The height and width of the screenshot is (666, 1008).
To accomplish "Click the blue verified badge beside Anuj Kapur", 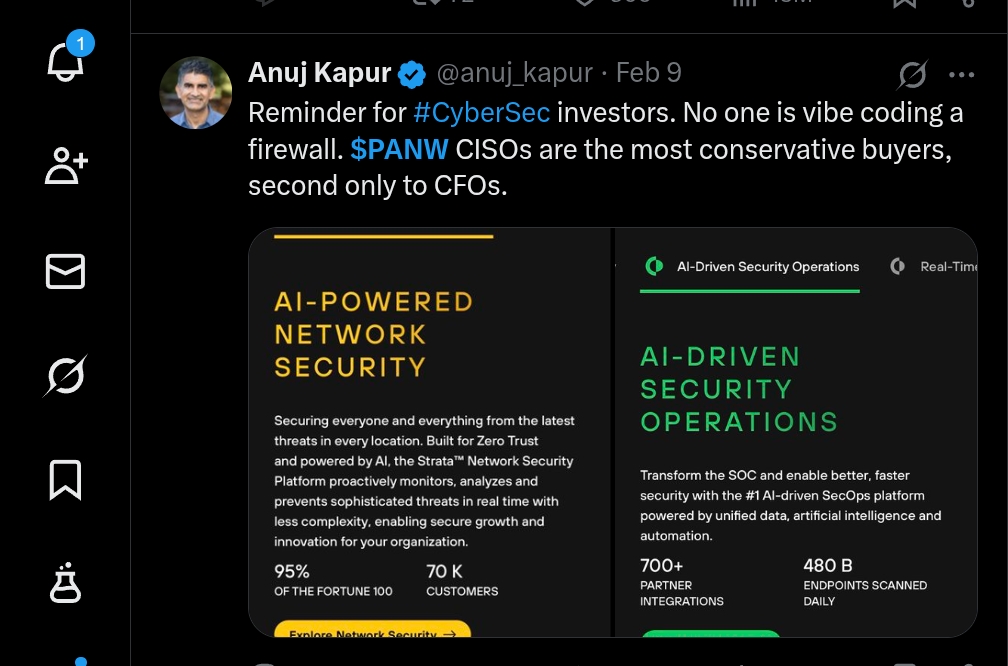I will click(412, 74).
